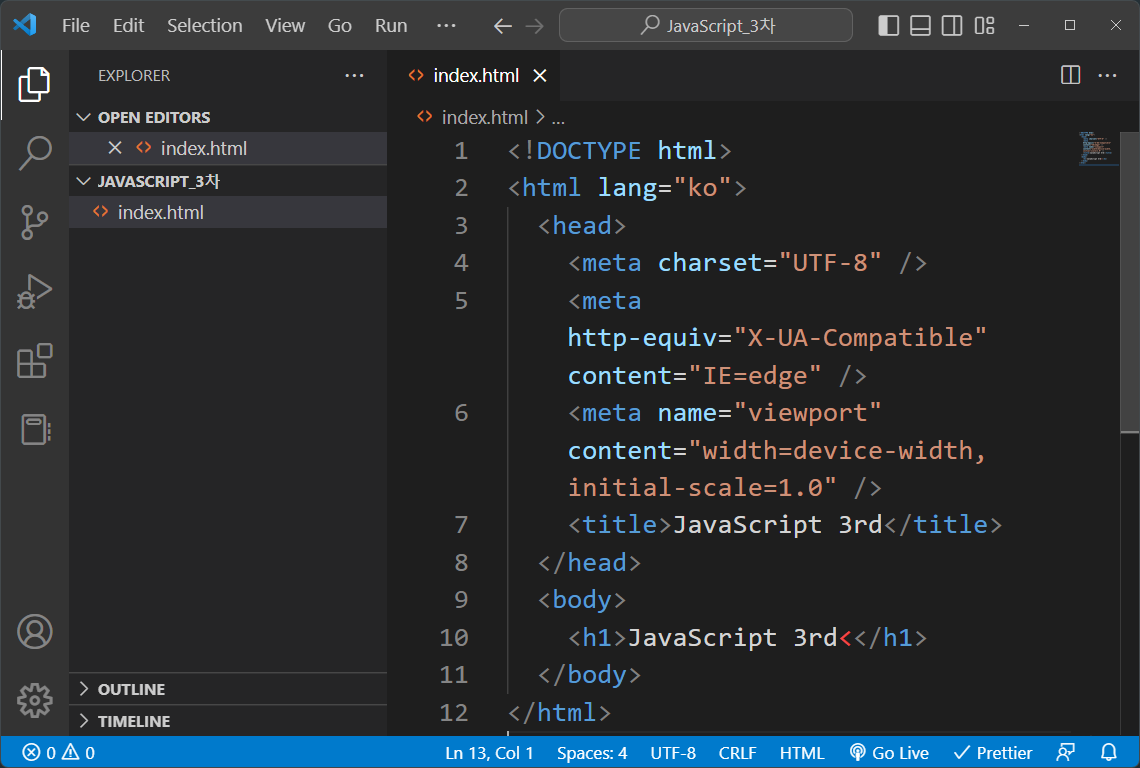Open the notifications bell
The width and height of the screenshot is (1140, 768).
1108,752
